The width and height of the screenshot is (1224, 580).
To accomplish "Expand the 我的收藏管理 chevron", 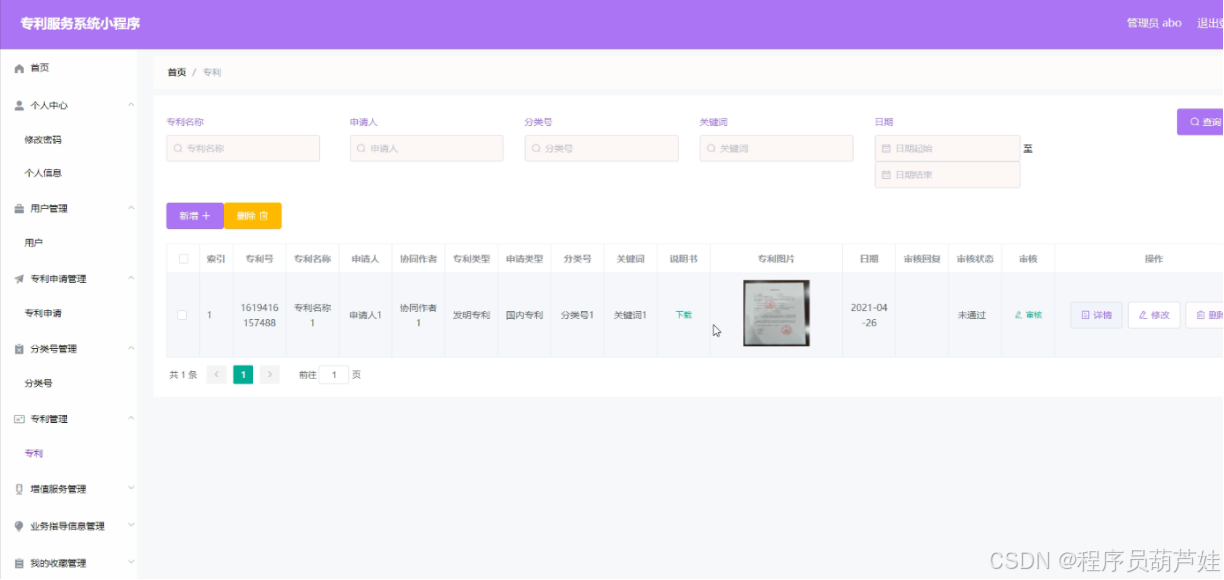I will pyautogui.click(x=131, y=563).
